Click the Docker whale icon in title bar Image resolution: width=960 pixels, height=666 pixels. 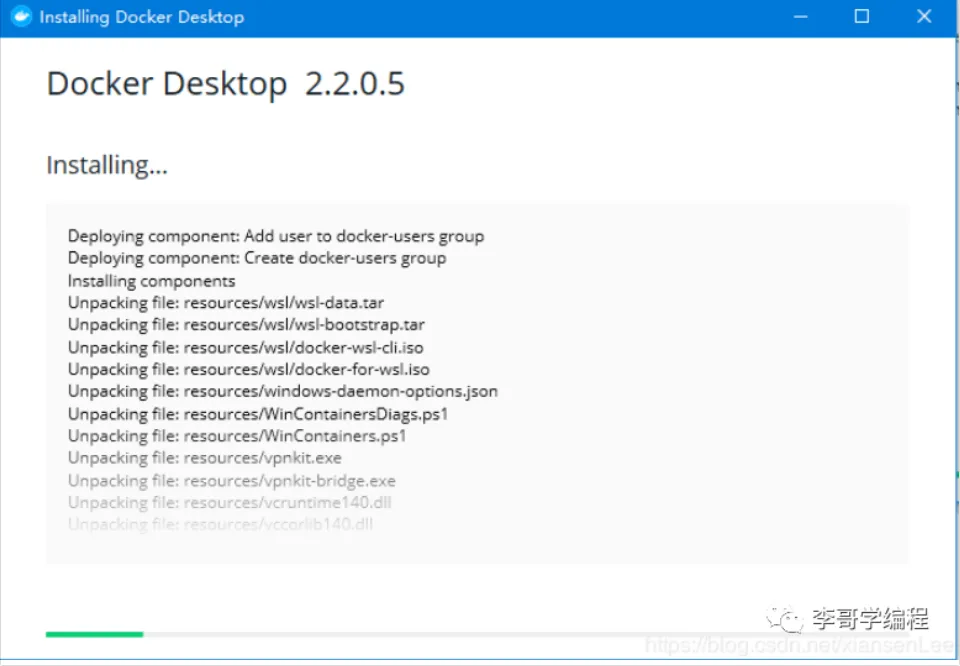click(x=21, y=17)
